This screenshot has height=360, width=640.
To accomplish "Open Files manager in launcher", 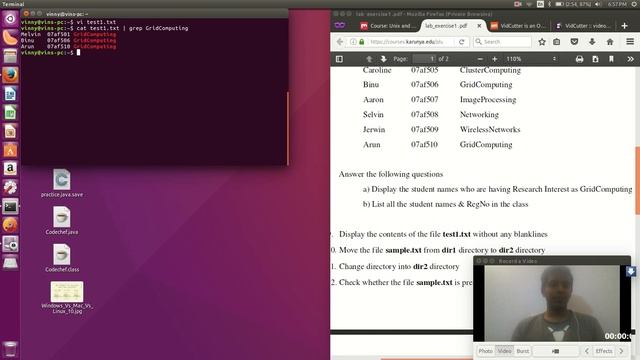I will click(x=10, y=56).
